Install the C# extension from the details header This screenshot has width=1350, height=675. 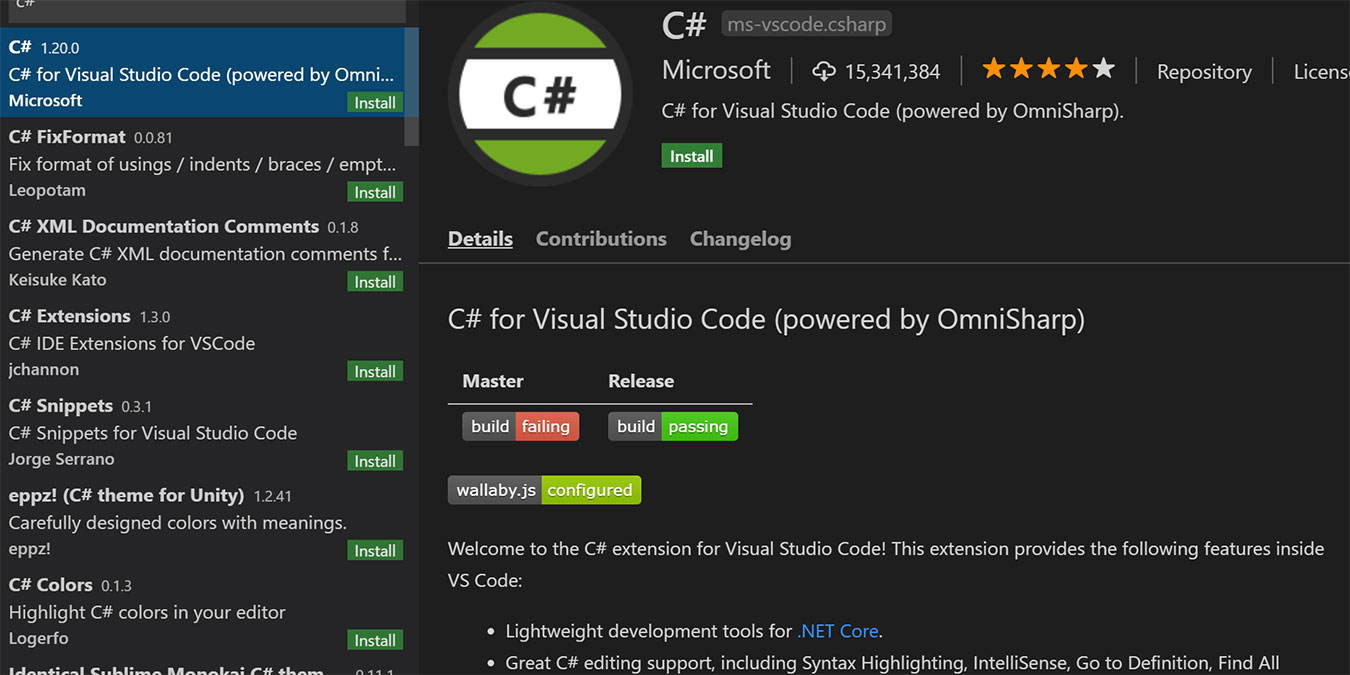(691, 156)
